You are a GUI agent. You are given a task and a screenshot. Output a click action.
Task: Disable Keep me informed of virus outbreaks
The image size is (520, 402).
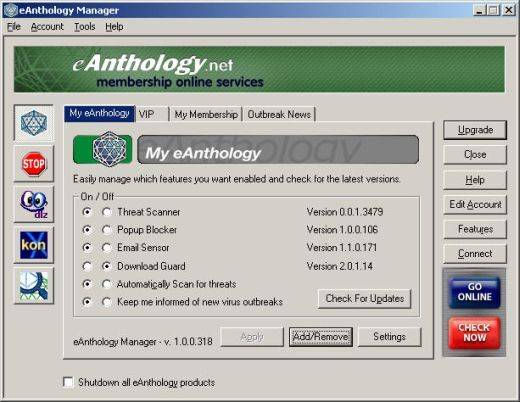[107, 302]
